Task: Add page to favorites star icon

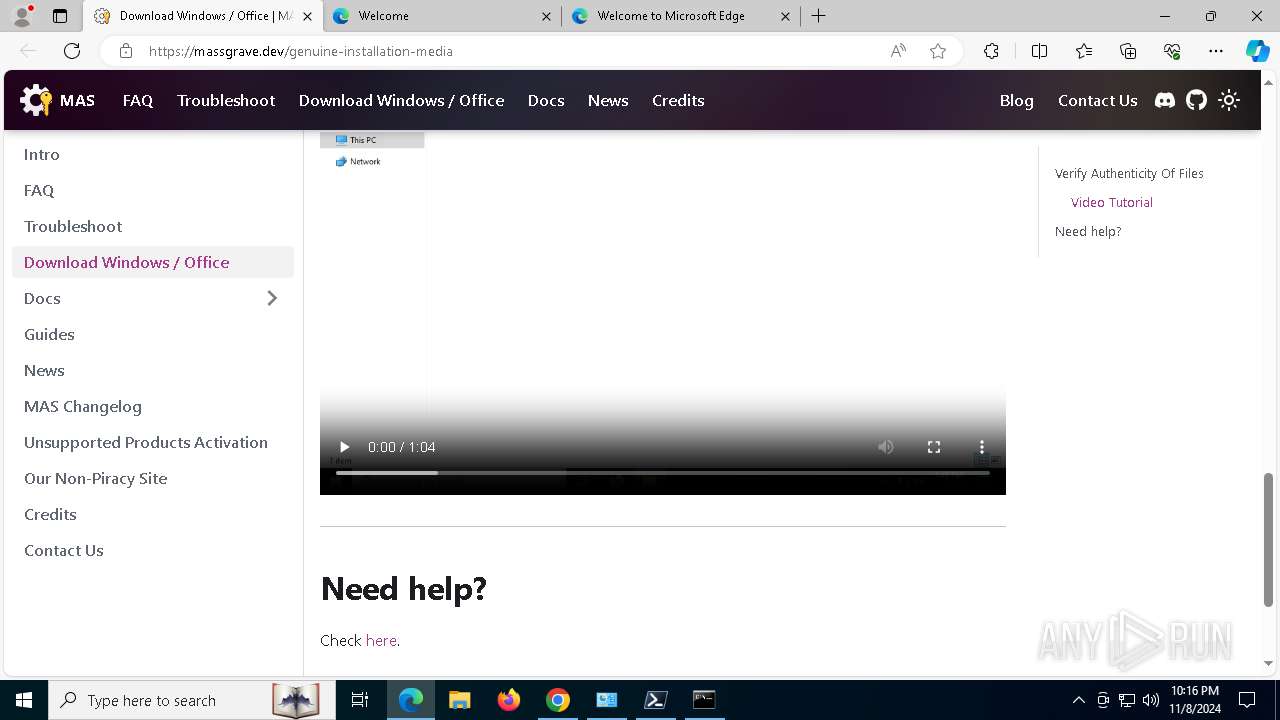Action: (938, 51)
